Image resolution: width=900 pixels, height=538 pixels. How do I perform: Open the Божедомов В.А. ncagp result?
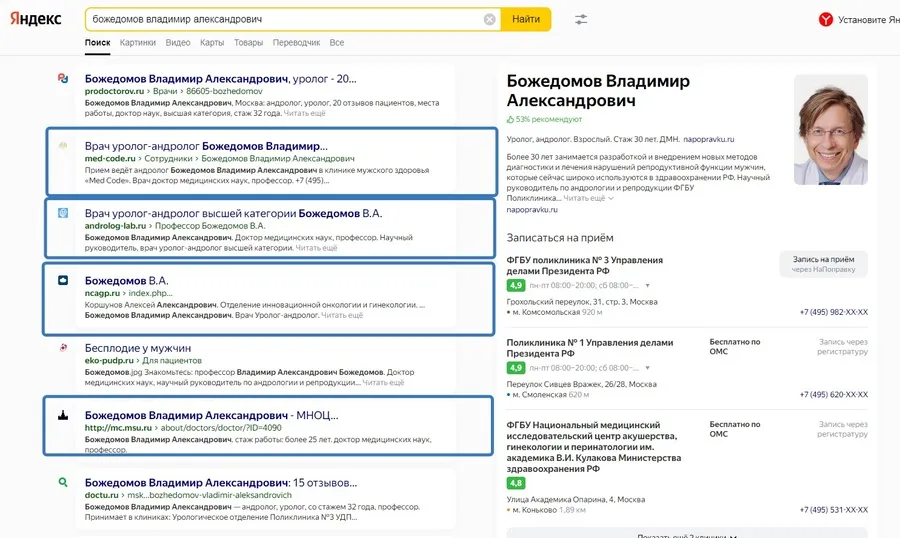coord(126,280)
